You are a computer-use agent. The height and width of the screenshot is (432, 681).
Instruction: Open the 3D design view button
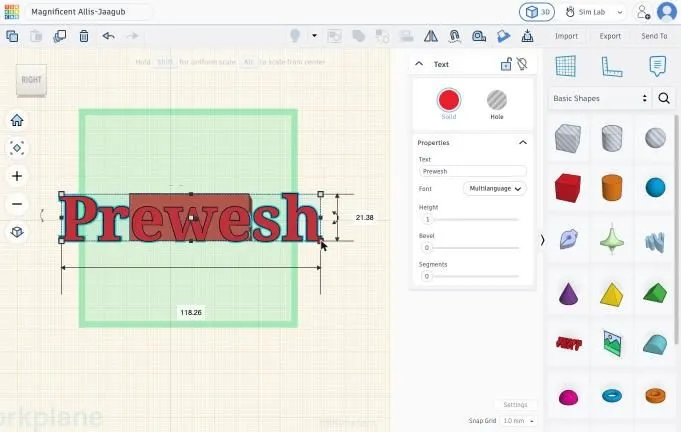point(537,12)
